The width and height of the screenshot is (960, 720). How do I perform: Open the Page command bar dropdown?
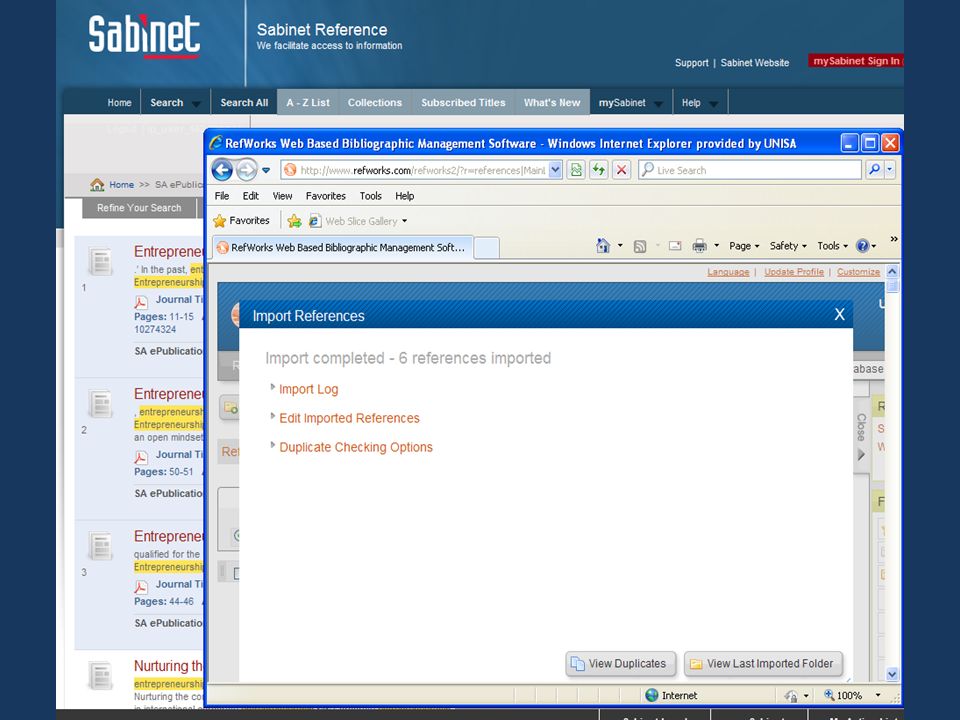pyautogui.click(x=744, y=246)
